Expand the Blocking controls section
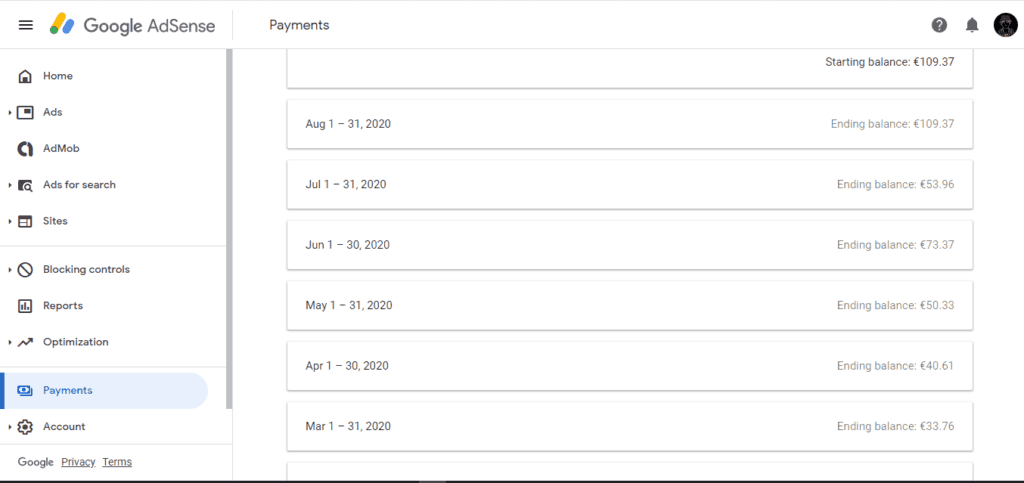The image size is (1024, 483). [10, 270]
